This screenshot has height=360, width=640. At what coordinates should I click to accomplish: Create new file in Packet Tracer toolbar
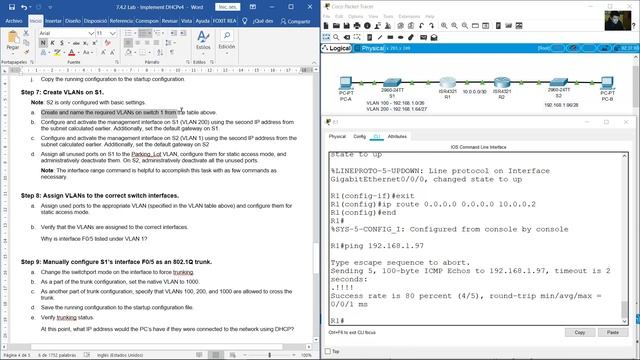326,26
